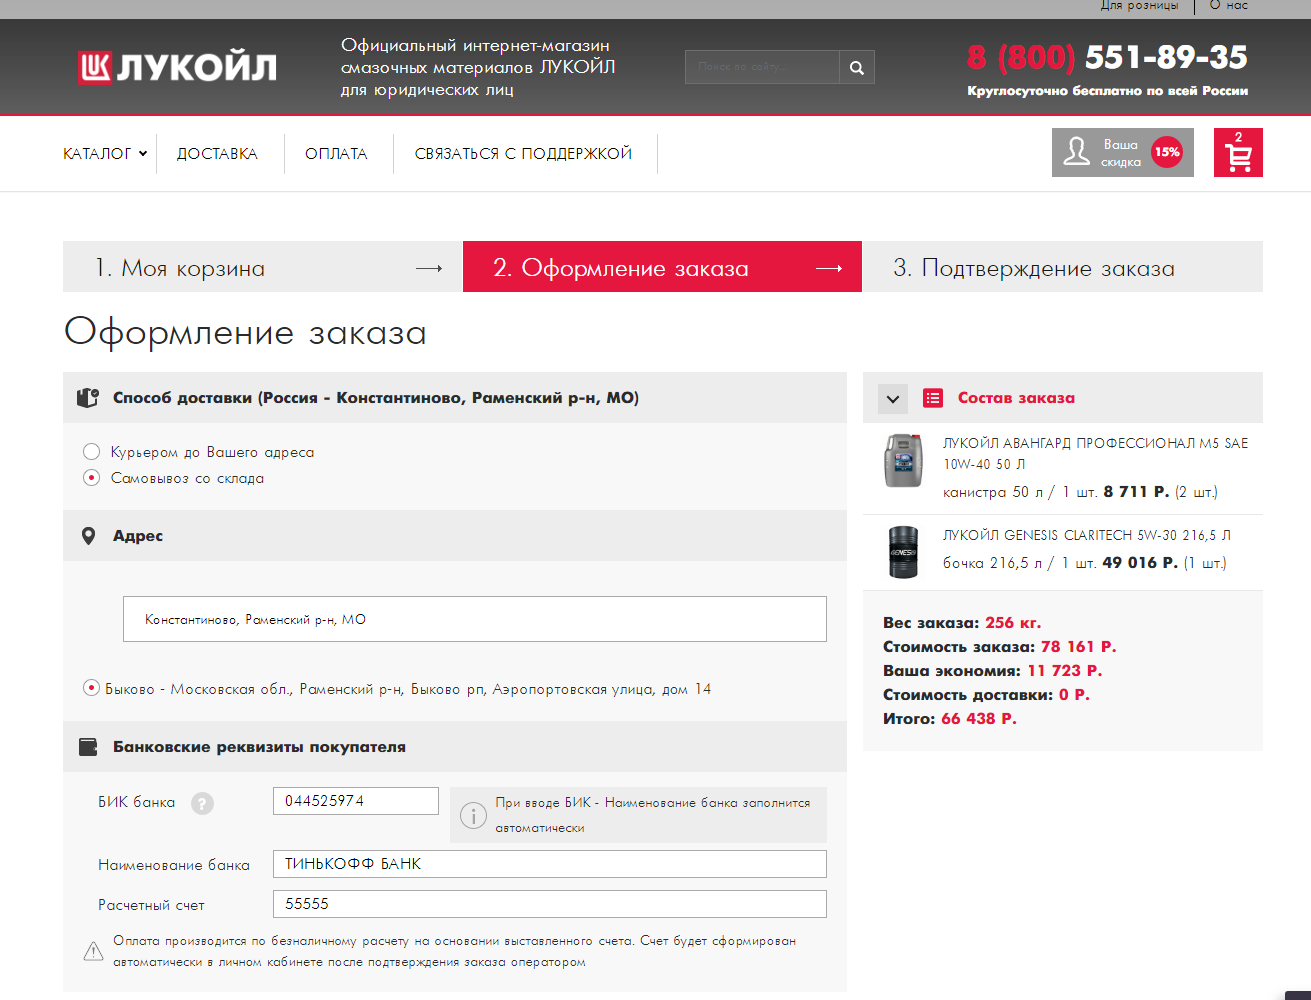Click the Способ доставки section heading
Viewport: 1311px width, 1000px height.
376,398
